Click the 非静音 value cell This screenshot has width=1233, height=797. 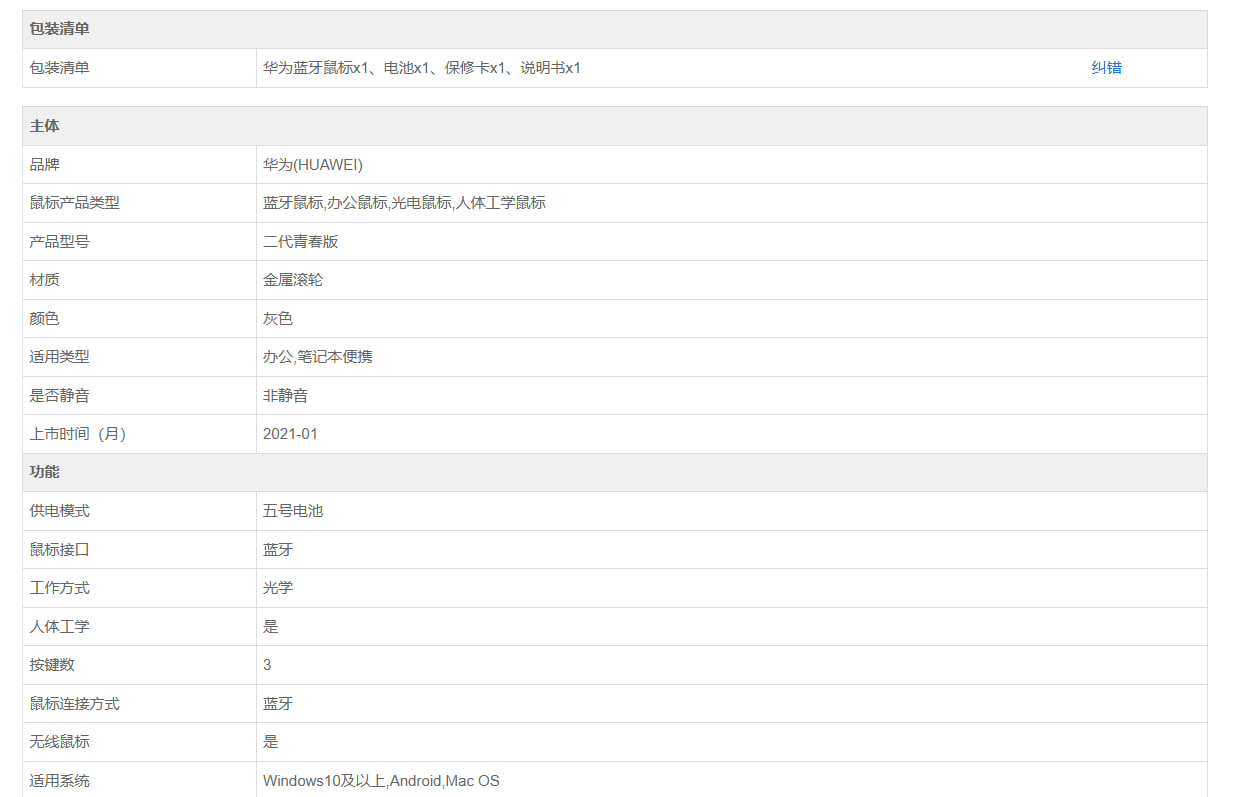click(286, 396)
